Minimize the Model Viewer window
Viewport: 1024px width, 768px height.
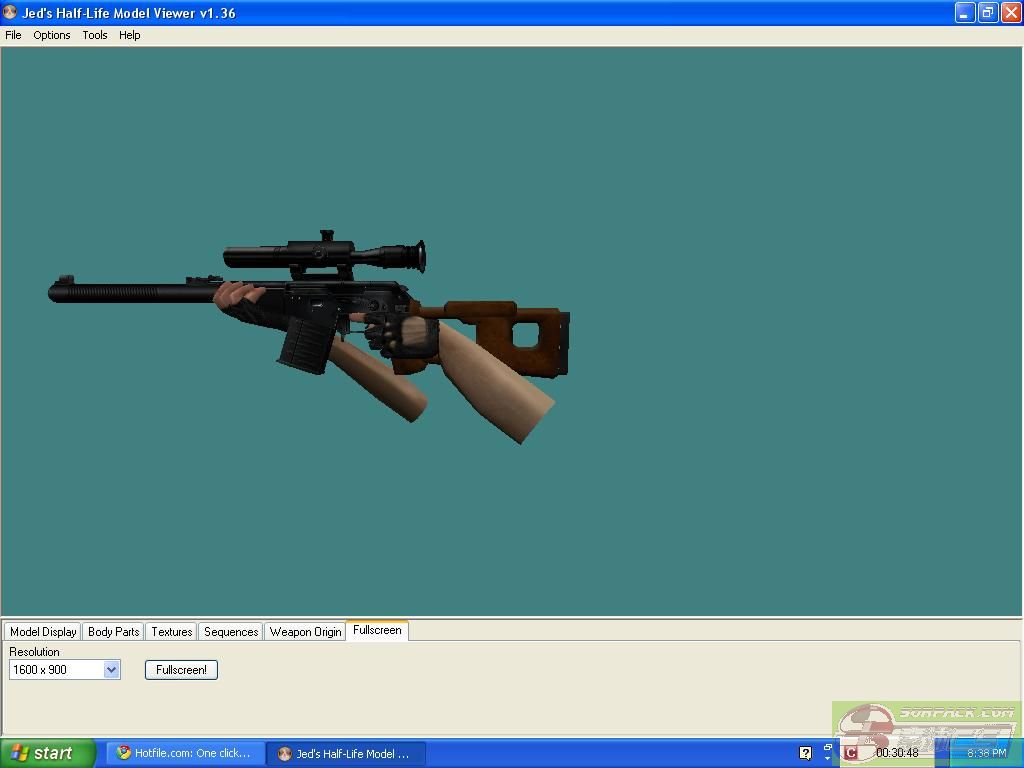click(x=965, y=12)
